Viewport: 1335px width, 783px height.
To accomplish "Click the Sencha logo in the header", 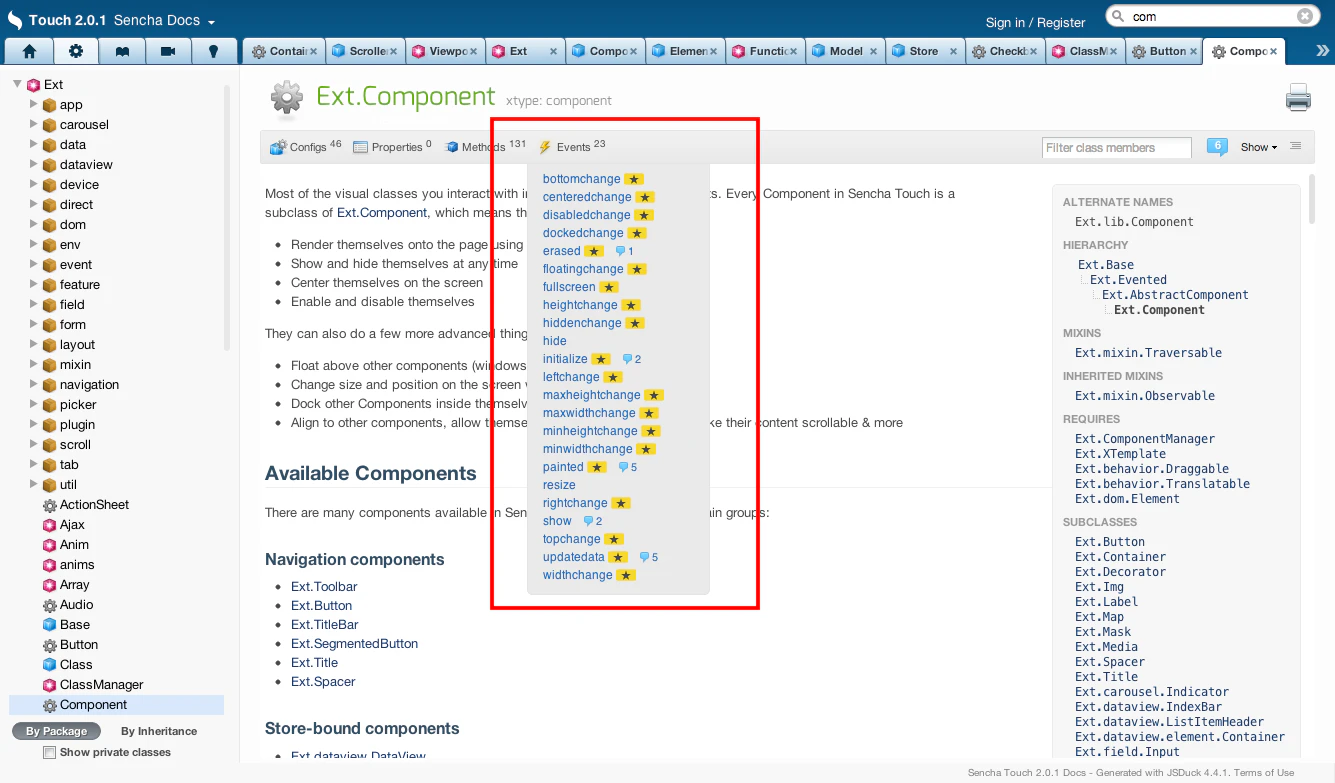I will click(x=15, y=19).
